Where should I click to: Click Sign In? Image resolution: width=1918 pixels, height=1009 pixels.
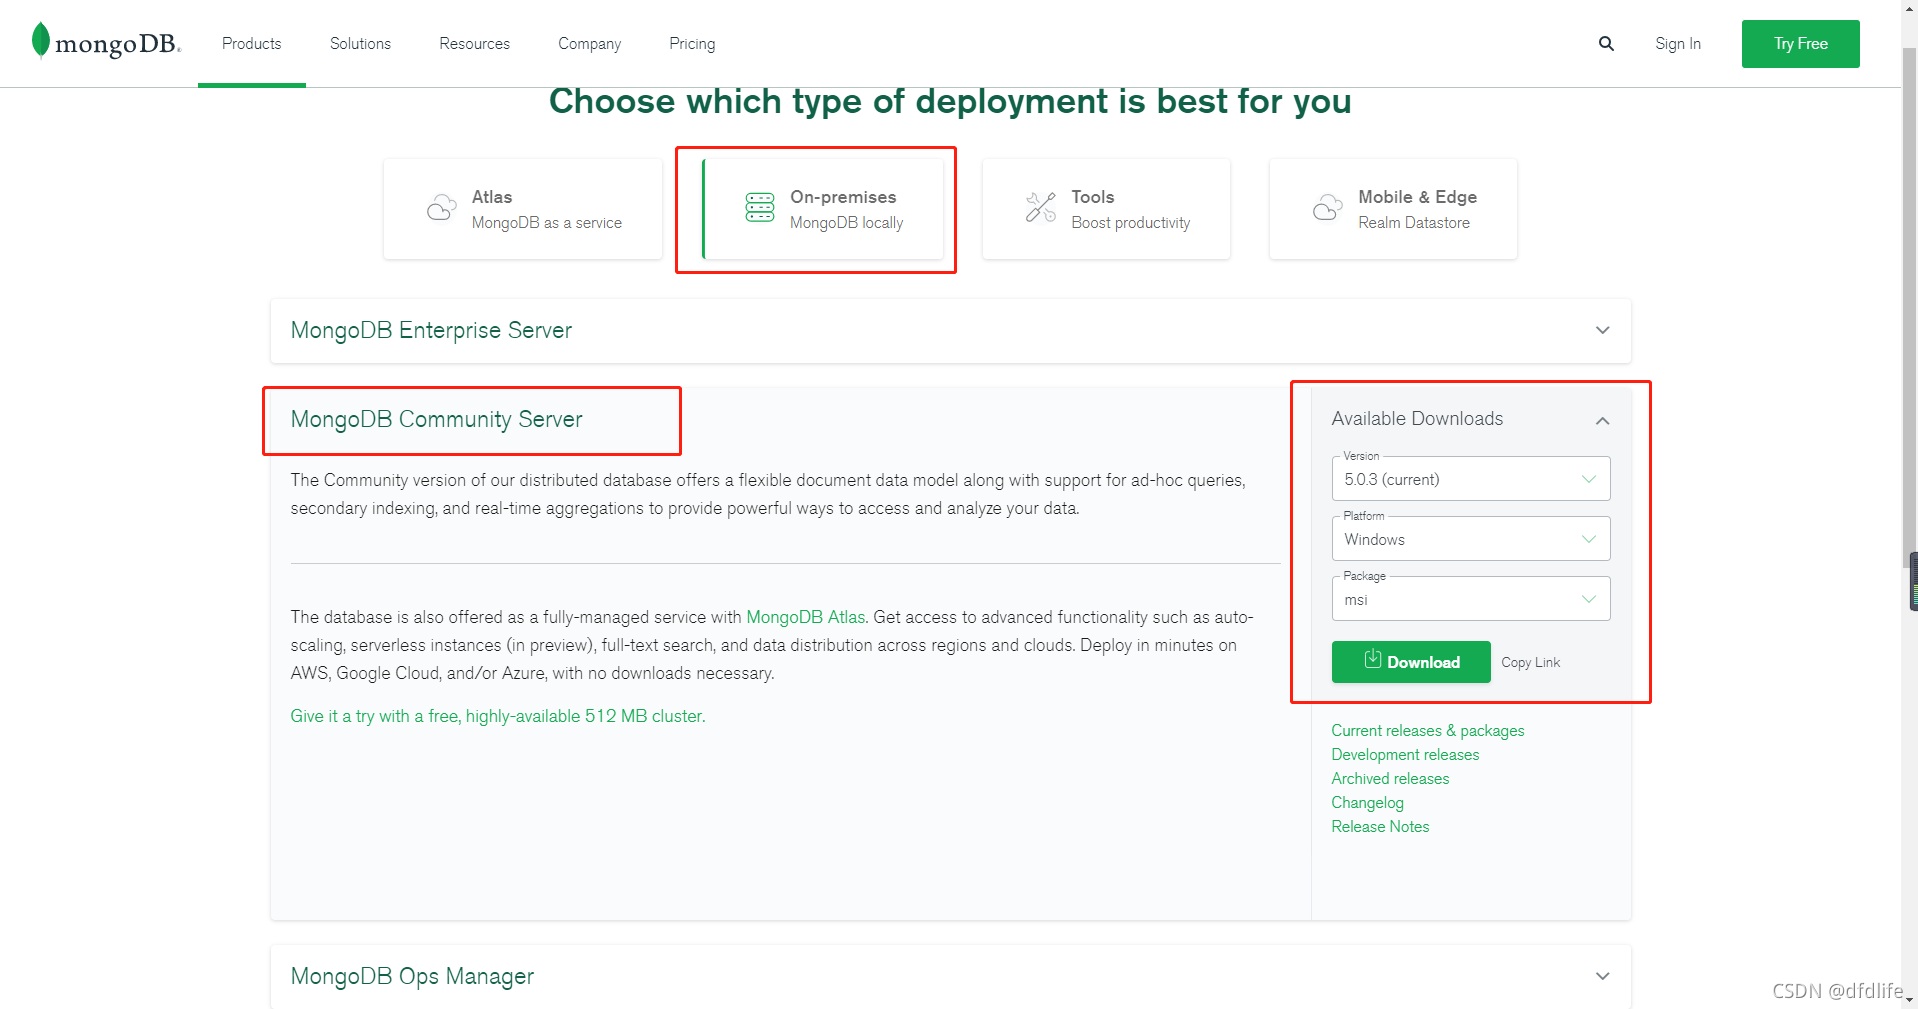click(1677, 44)
